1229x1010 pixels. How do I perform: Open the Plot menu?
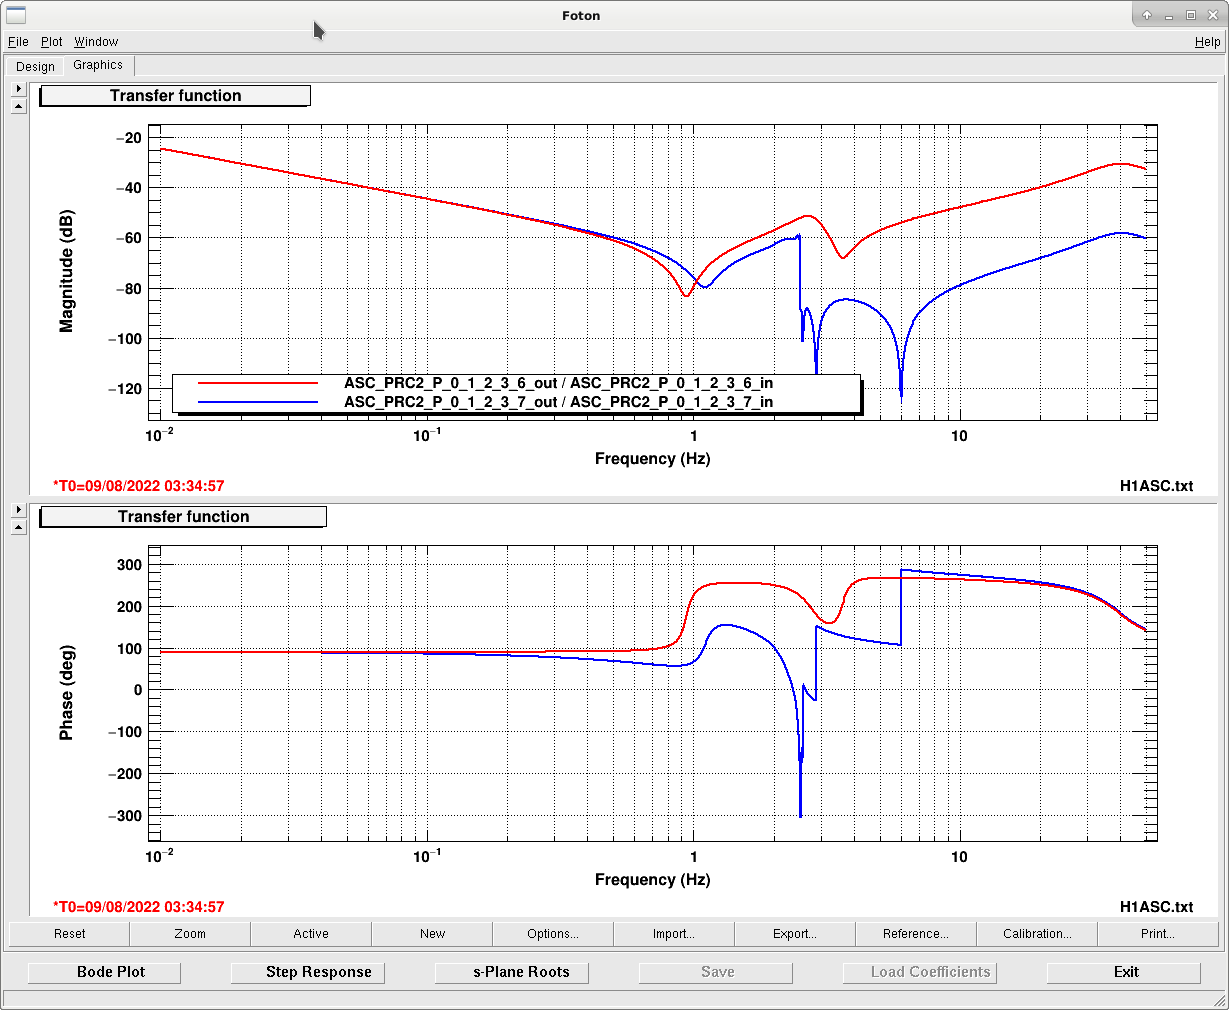click(51, 42)
